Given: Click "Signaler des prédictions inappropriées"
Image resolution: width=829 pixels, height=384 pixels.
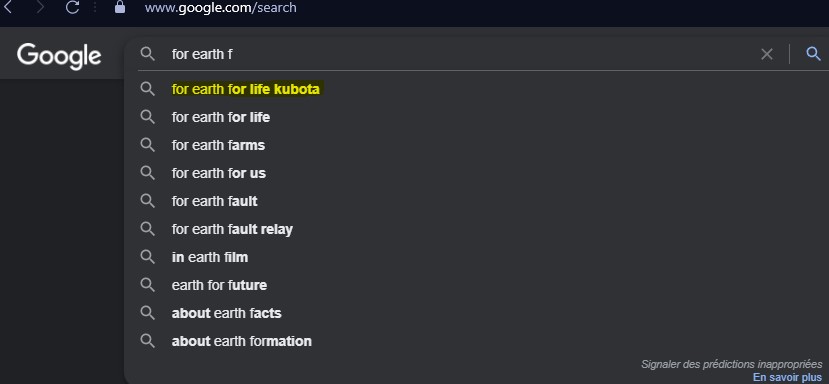Looking at the screenshot, I should [732, 364].
